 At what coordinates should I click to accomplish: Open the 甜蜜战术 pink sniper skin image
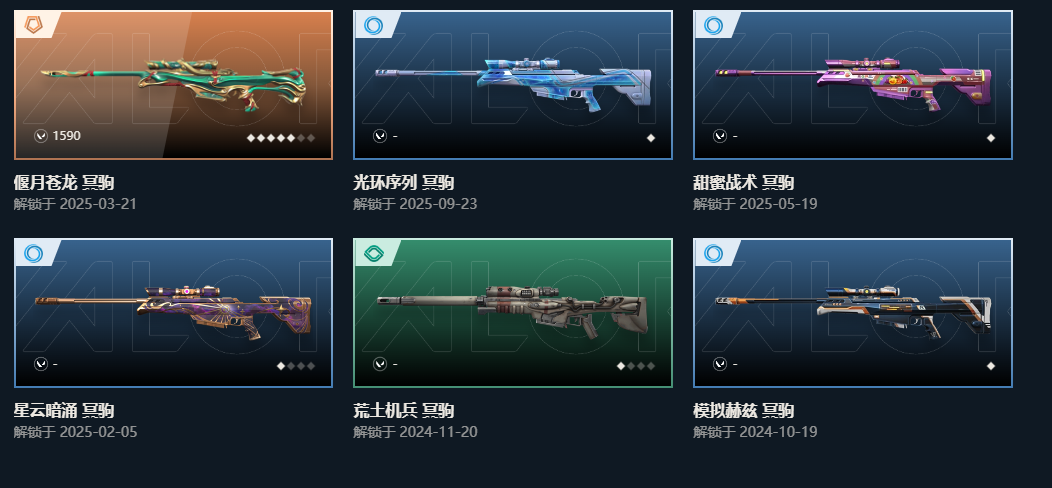point(853,85)
